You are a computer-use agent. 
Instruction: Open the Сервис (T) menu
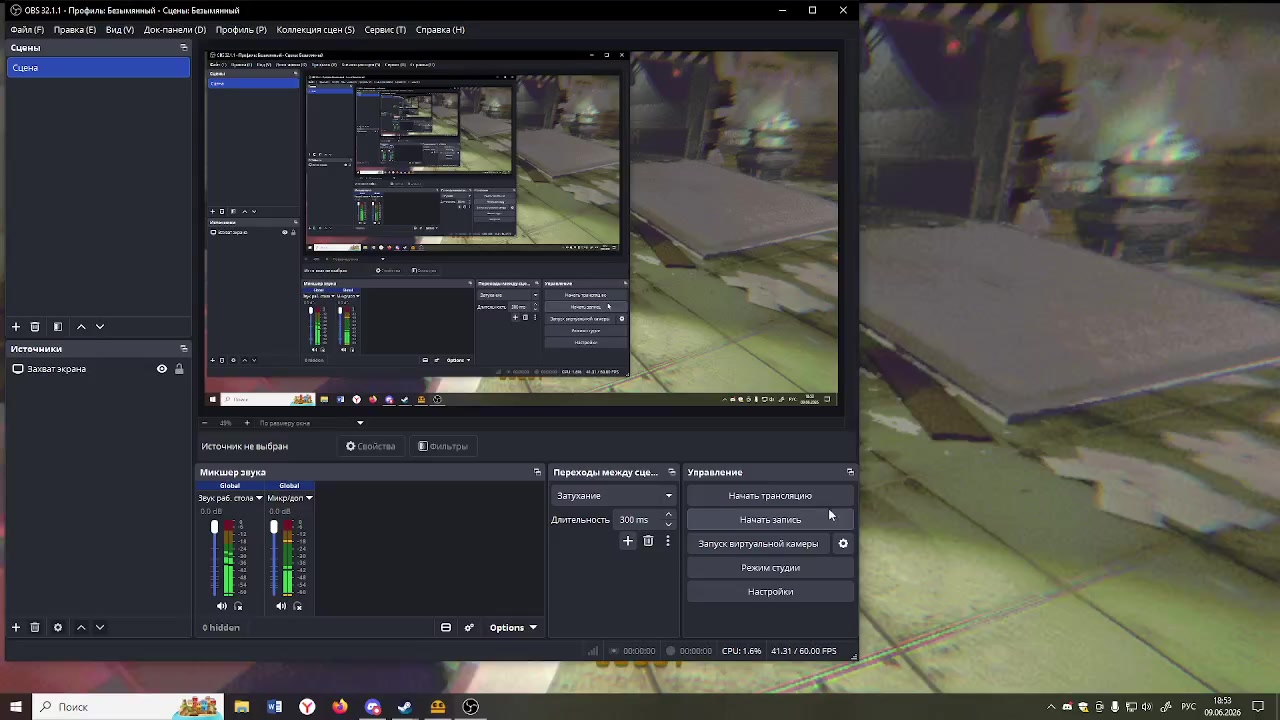coord(385,30)
